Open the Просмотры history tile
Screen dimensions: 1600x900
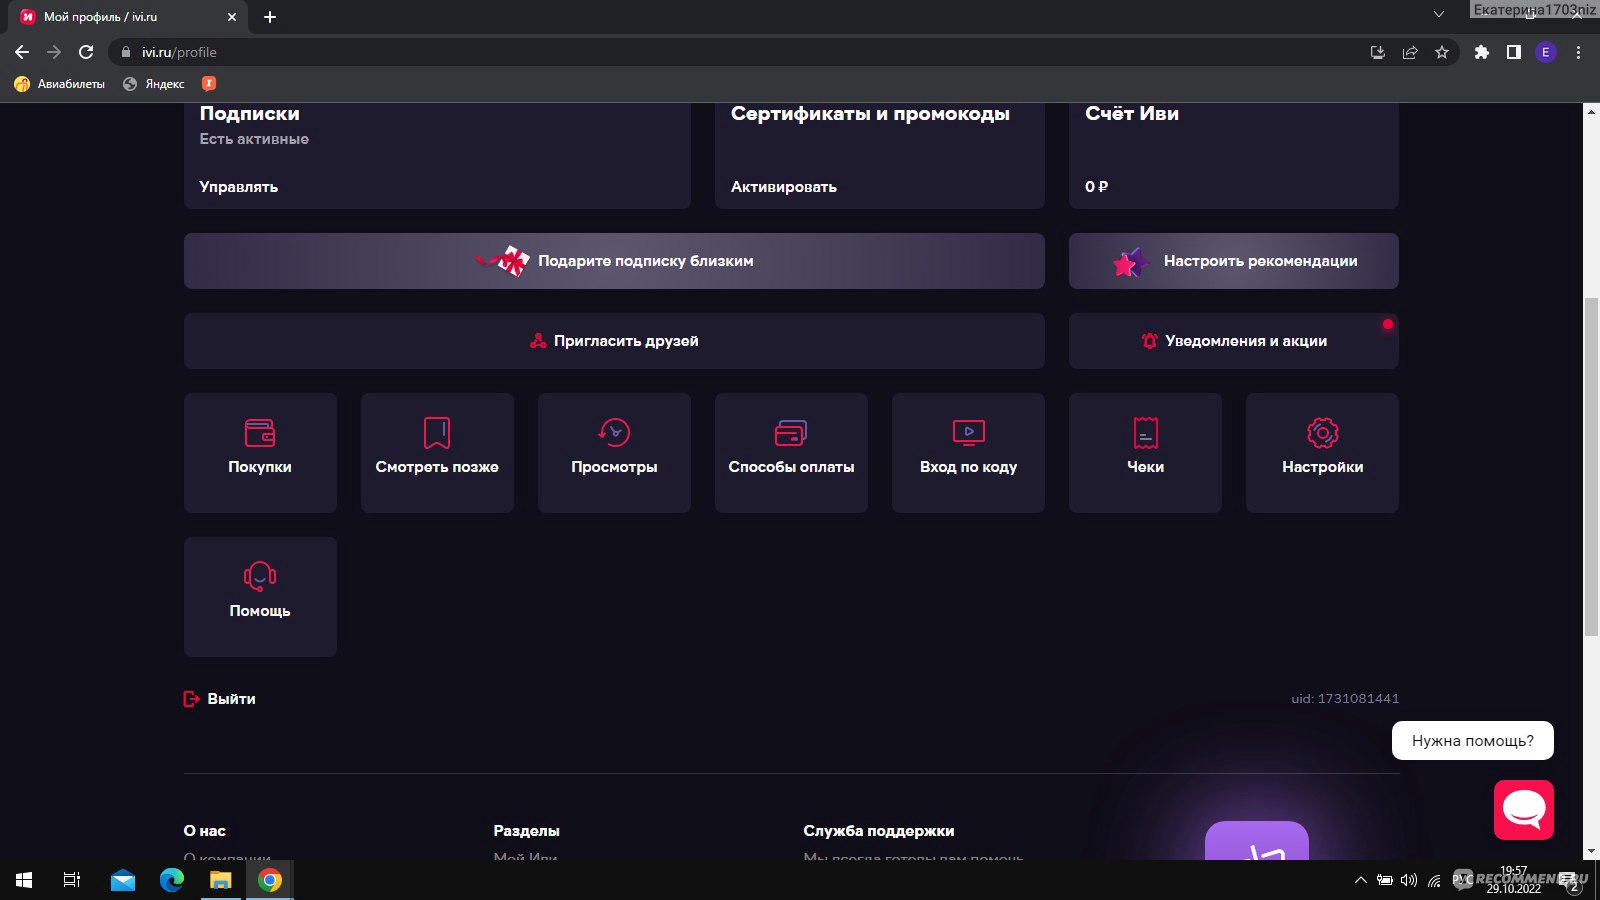coord(614,453)
